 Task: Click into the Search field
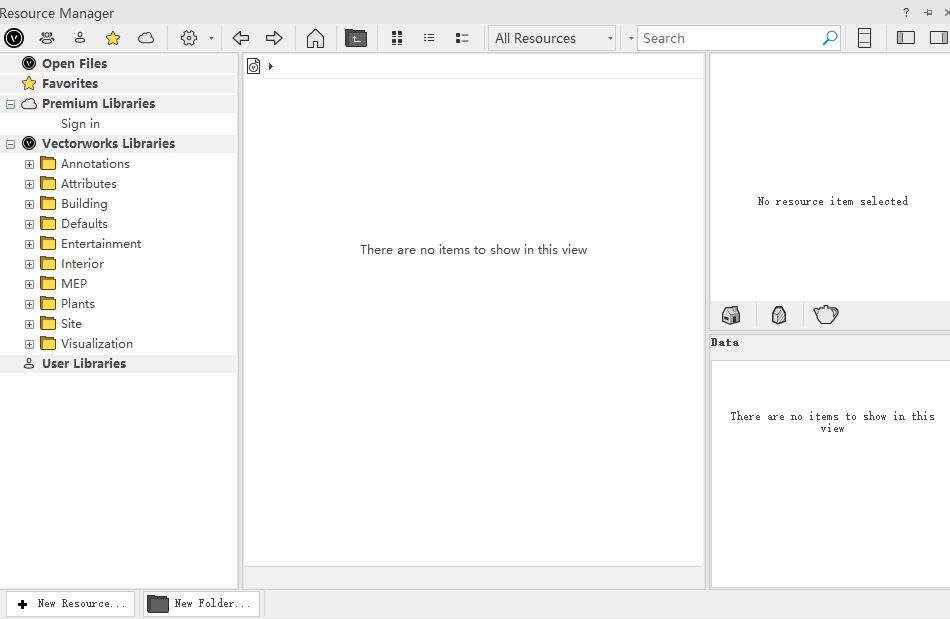click(x=730, y=38)
